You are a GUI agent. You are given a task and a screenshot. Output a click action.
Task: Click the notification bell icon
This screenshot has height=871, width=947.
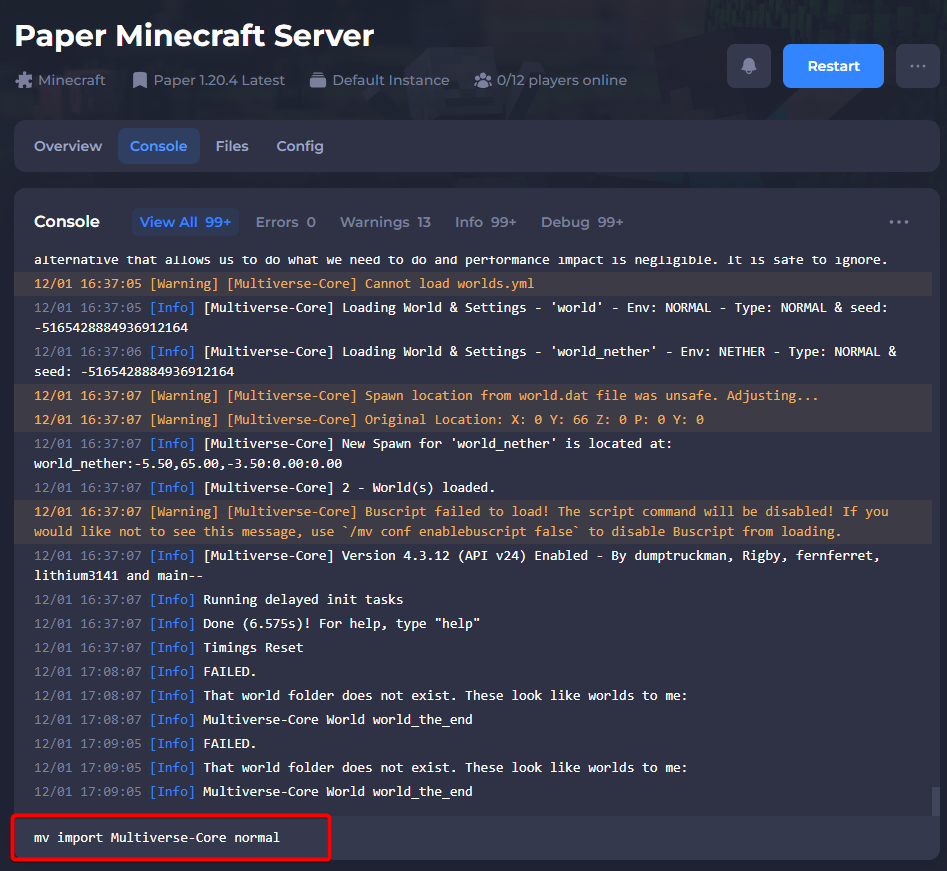click(x=749, y=66)
